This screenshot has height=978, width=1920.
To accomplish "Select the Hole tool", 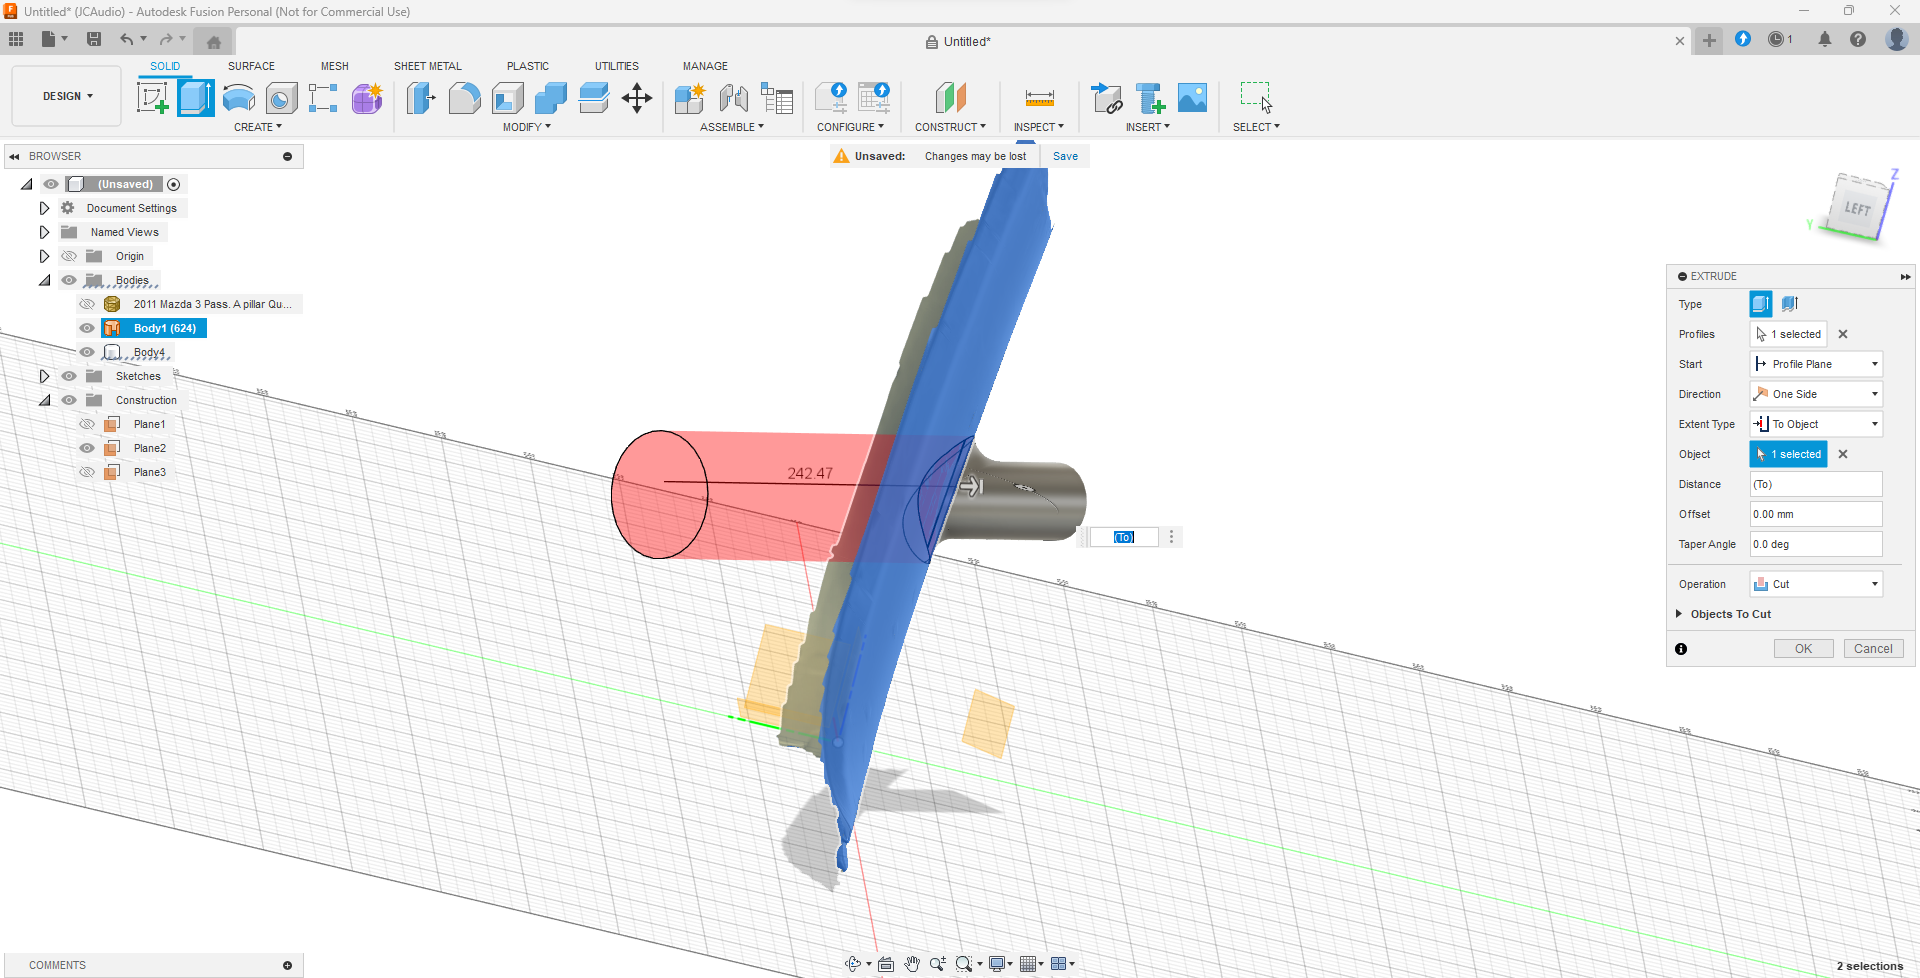I will (x=282, y=98).
